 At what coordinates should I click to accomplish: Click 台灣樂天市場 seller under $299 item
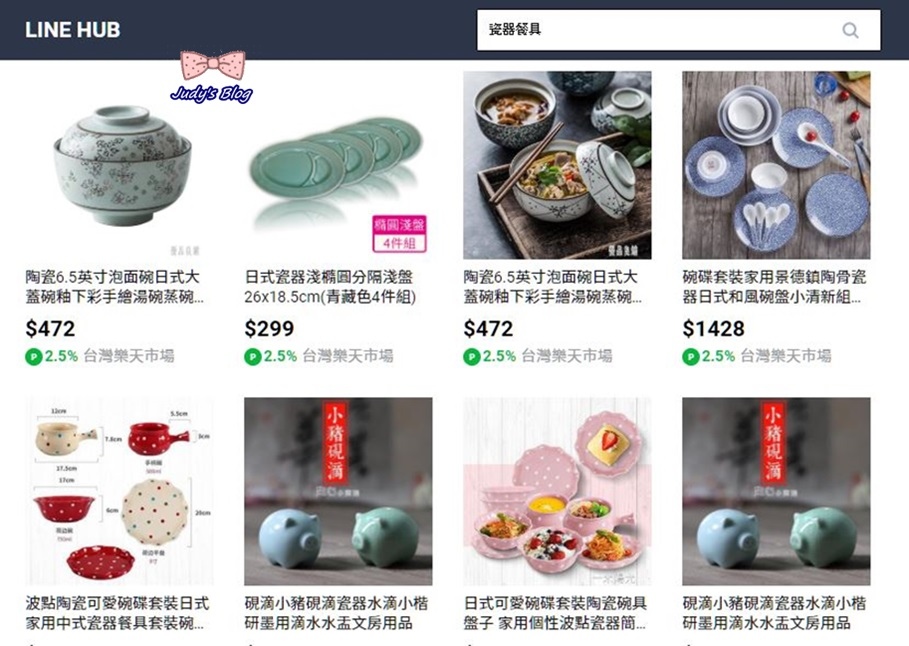tap(348, 356)
